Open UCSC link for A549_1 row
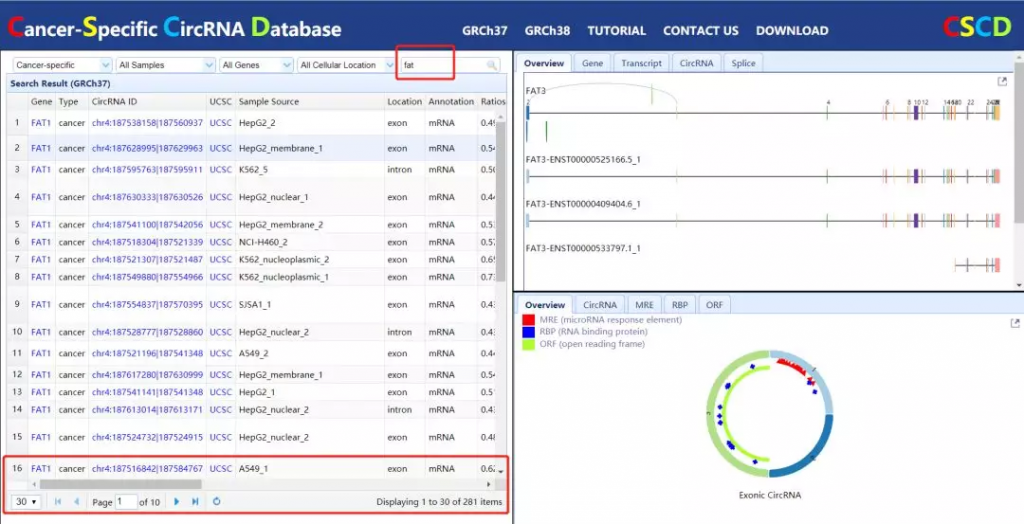This screenshot has width=1024, height=524. click(x=221, y=468)
